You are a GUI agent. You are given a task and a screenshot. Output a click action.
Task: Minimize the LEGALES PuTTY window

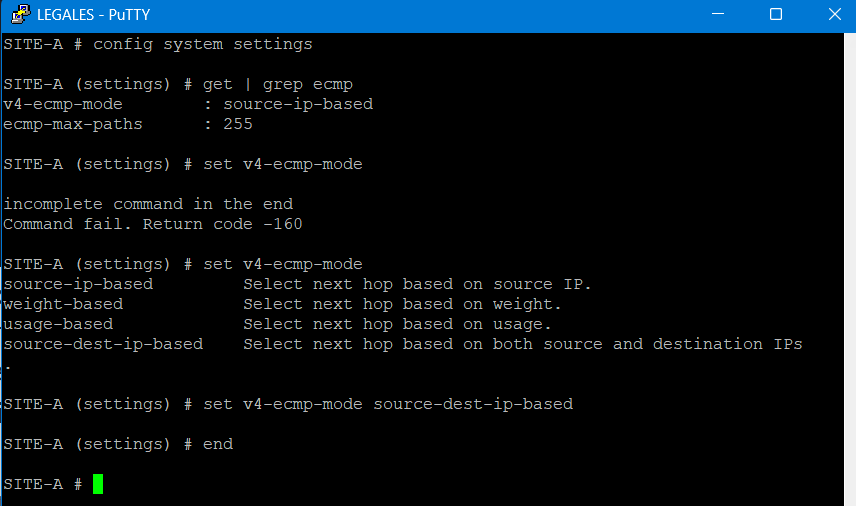716,15
